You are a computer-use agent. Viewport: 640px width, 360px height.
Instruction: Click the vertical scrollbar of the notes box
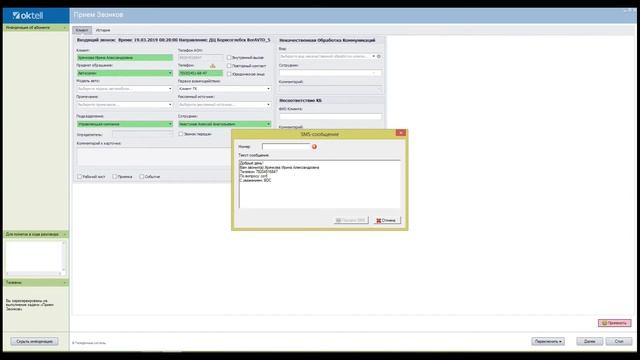pyautogui.click(x=63, y=257)
